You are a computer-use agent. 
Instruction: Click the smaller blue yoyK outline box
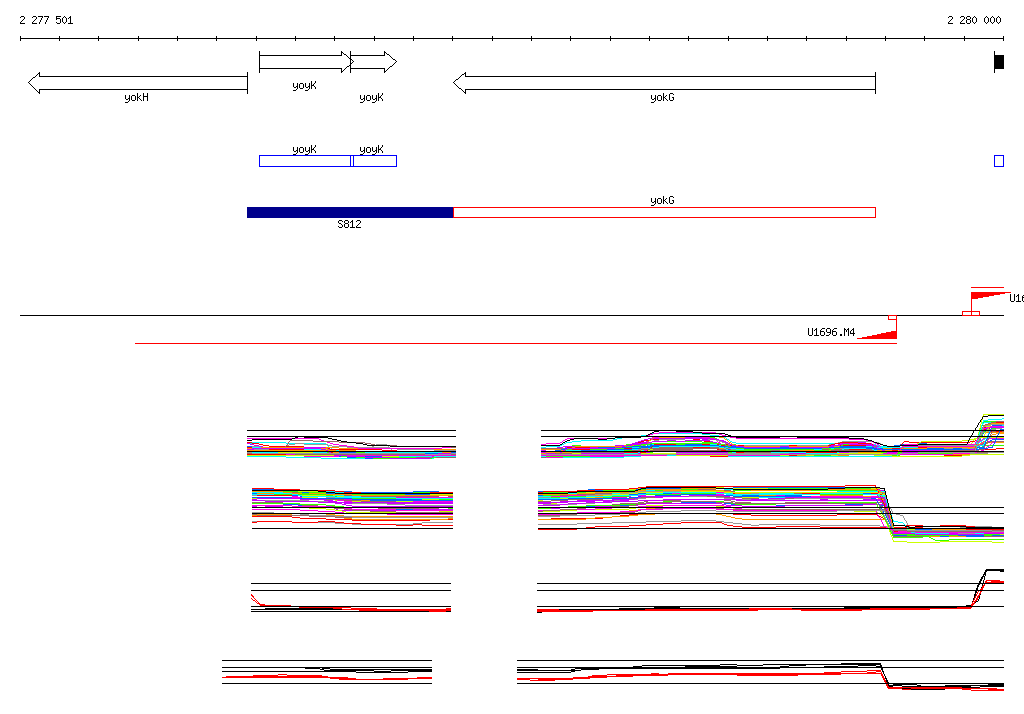pyautogui.click(x=375, y=161)
